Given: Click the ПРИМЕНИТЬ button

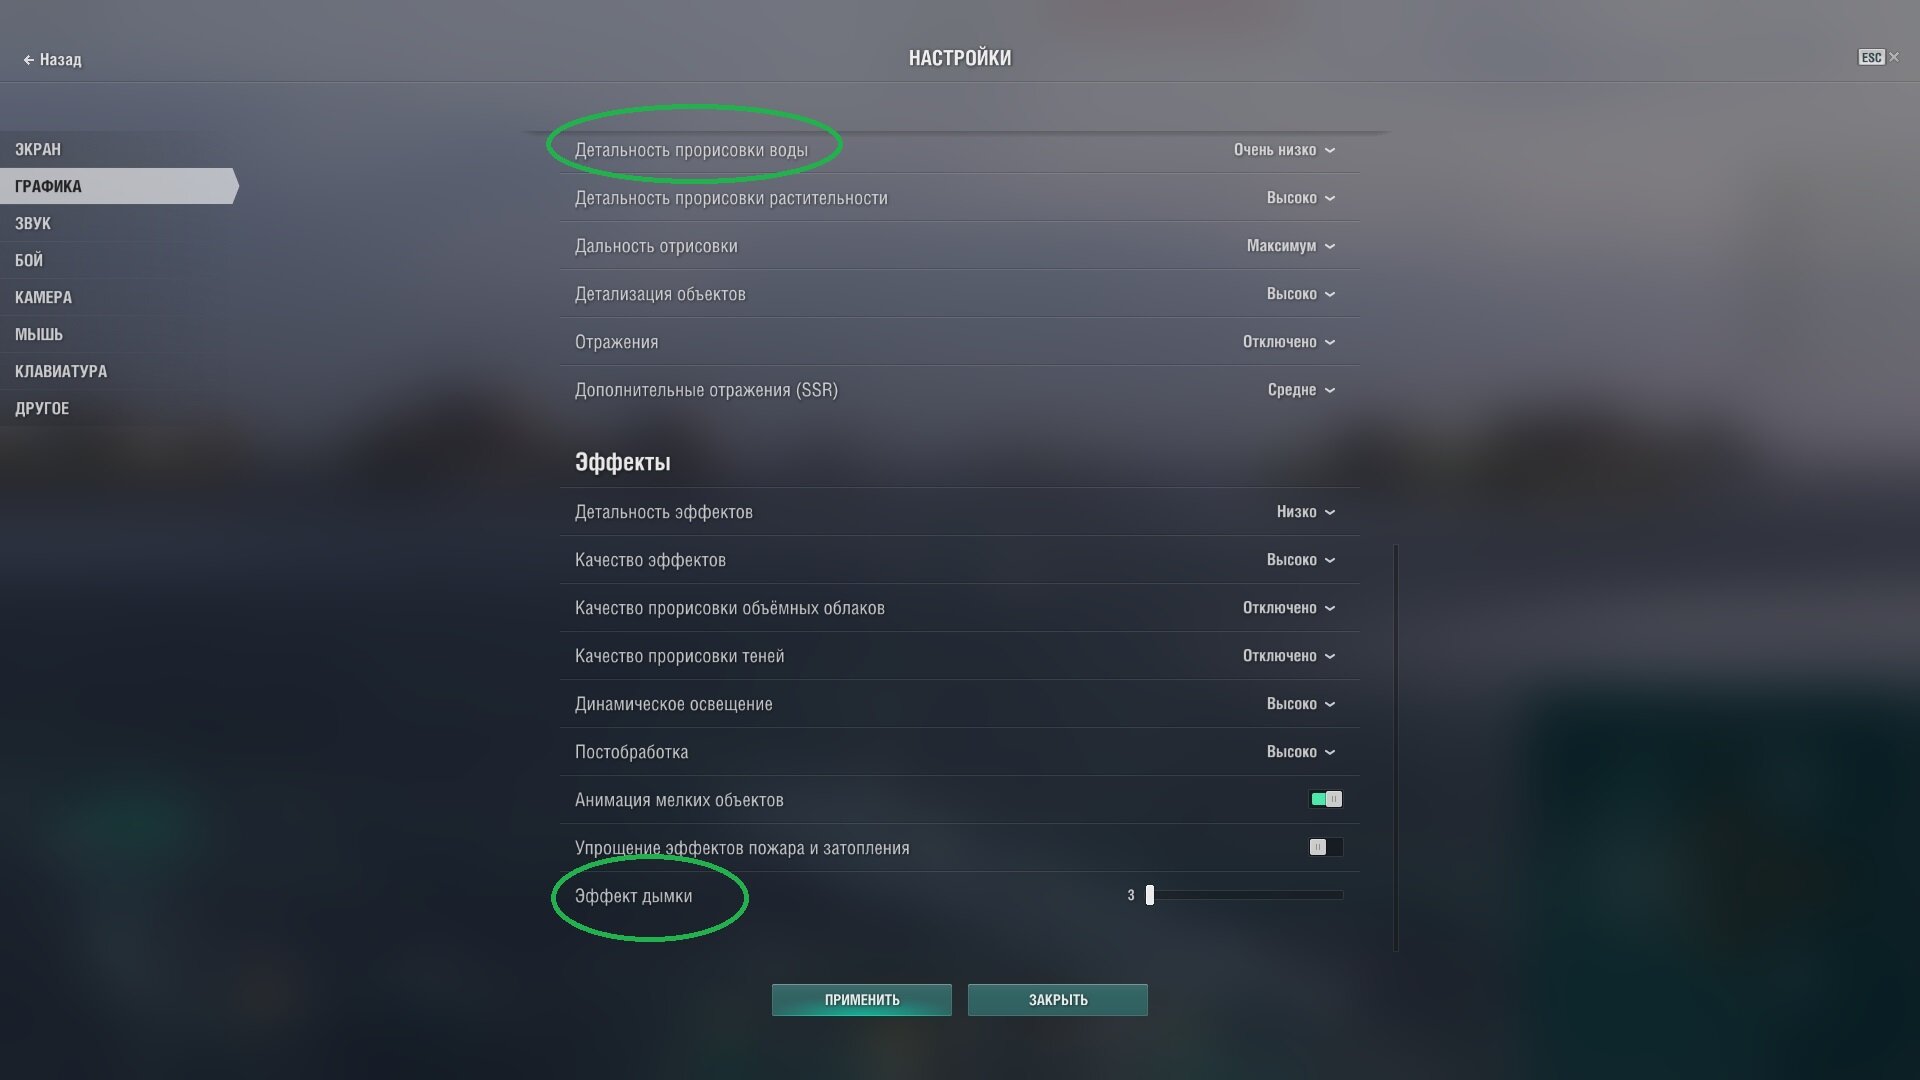Looking at the screenshot, I should coord(861,1000).
